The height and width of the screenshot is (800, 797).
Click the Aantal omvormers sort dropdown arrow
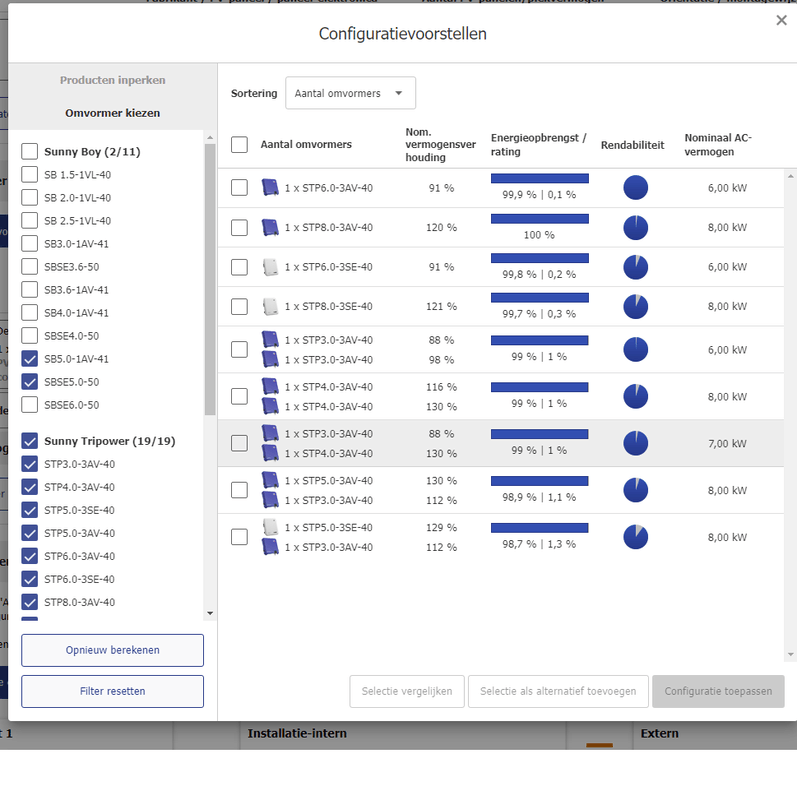point(398,93)
